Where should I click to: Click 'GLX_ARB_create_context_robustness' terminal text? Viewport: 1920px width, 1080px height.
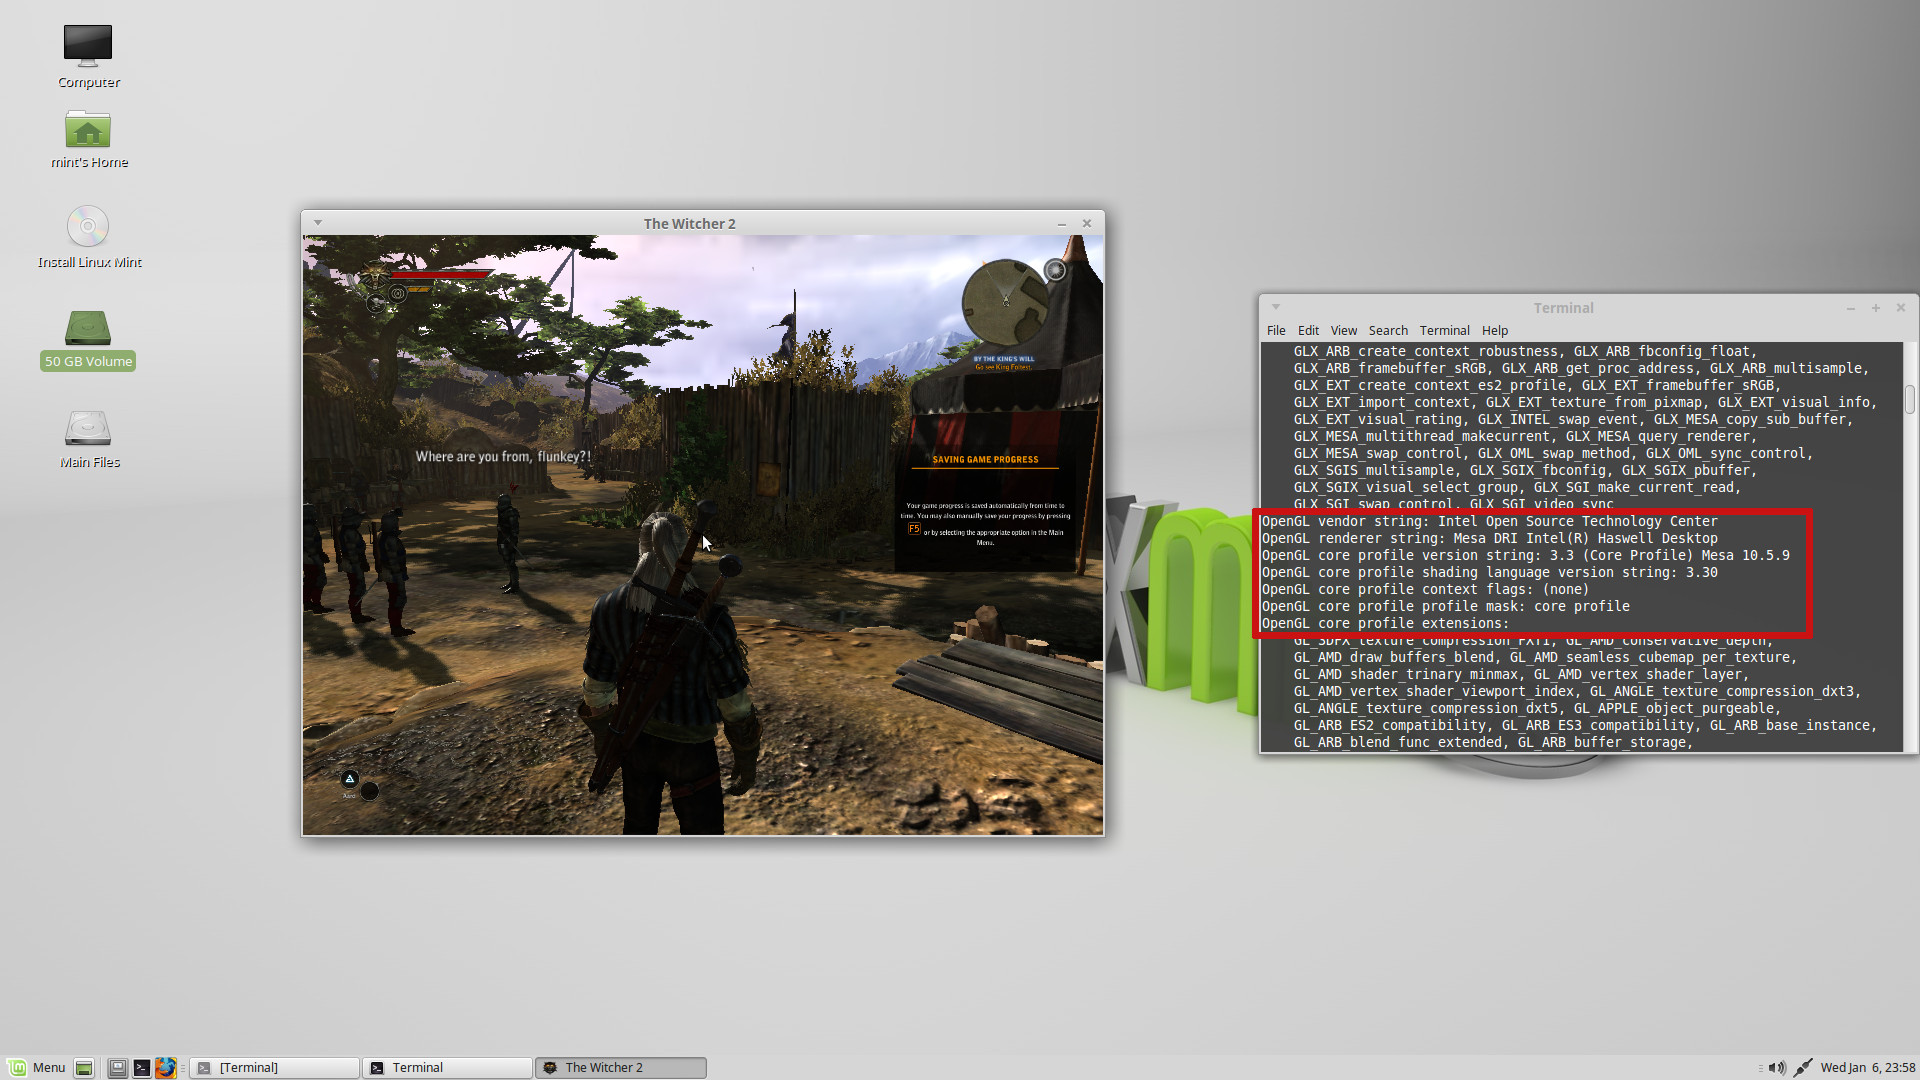[1425, 351]
